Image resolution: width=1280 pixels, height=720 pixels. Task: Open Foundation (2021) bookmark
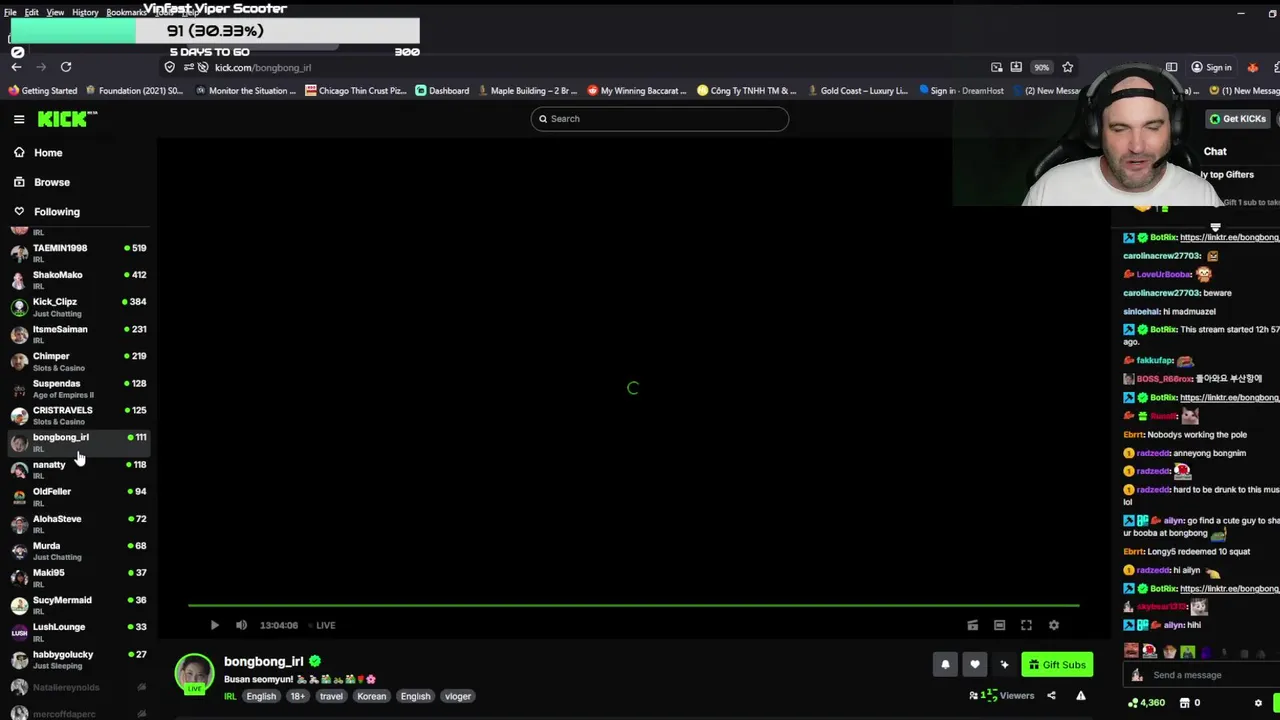134,91
